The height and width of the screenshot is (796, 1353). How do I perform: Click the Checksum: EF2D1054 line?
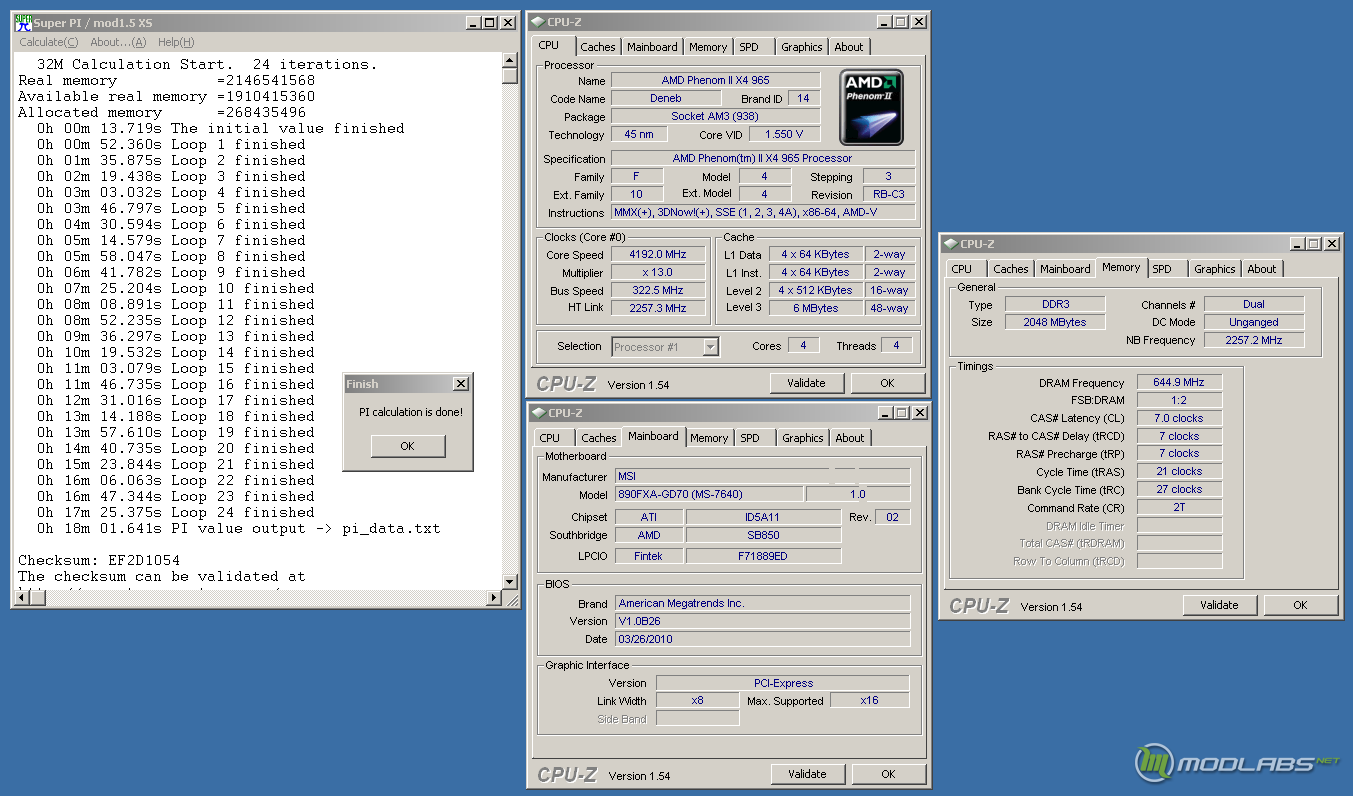tap(99, 560)
